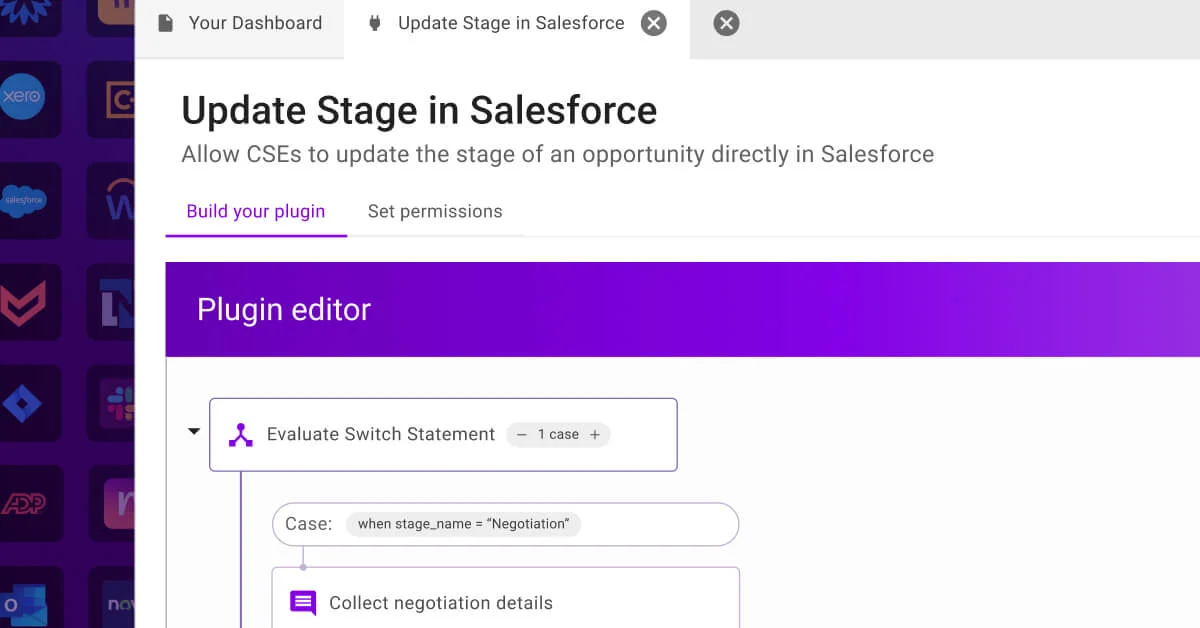Open the Set permissions tab
This screenshot has height=628, width=1200.
click(x=435, y=211)
